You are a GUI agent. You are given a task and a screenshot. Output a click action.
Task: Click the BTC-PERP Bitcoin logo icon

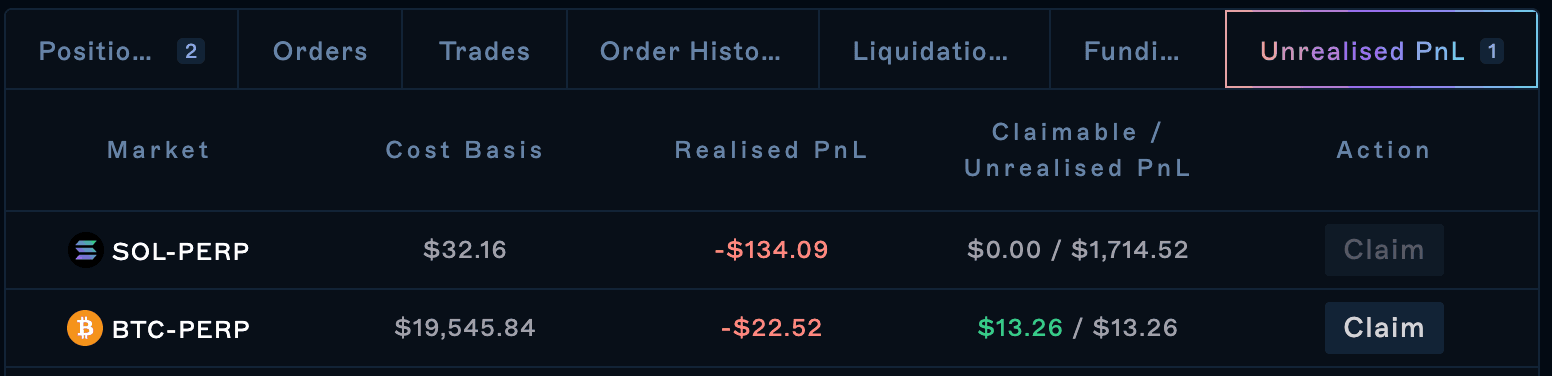point(85,328)
